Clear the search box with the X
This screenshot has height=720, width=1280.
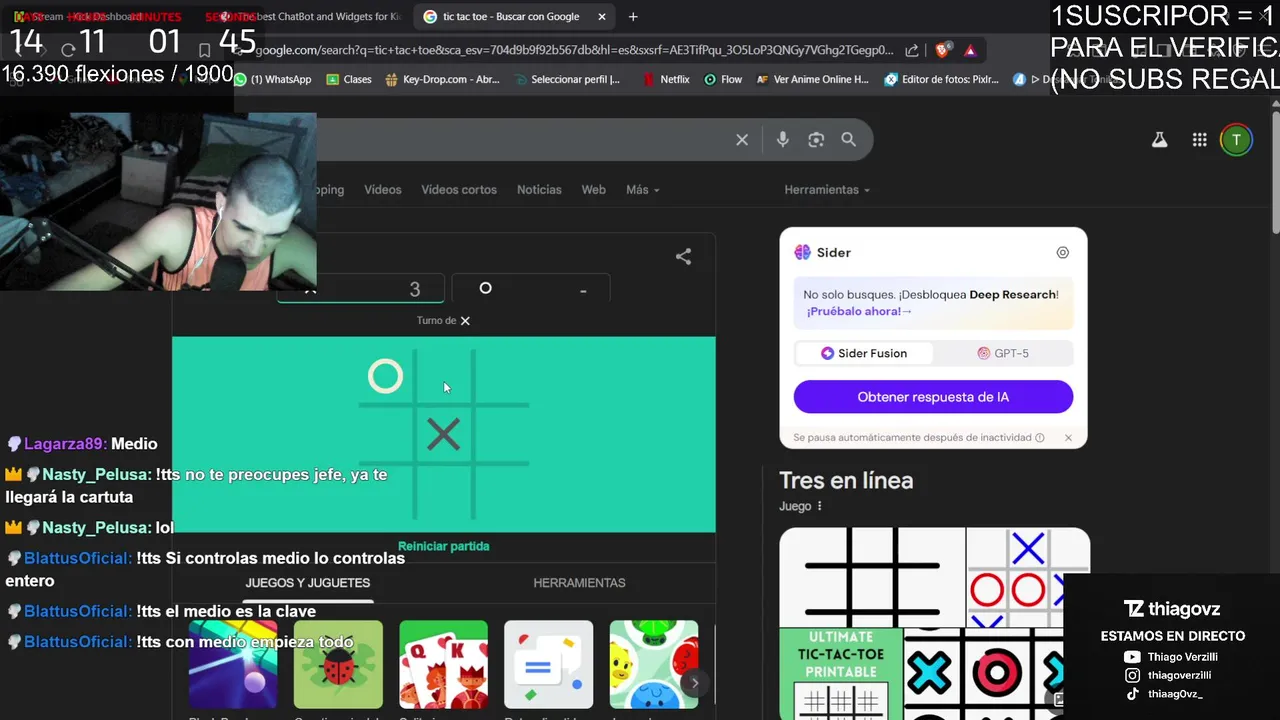coord(742,140)
